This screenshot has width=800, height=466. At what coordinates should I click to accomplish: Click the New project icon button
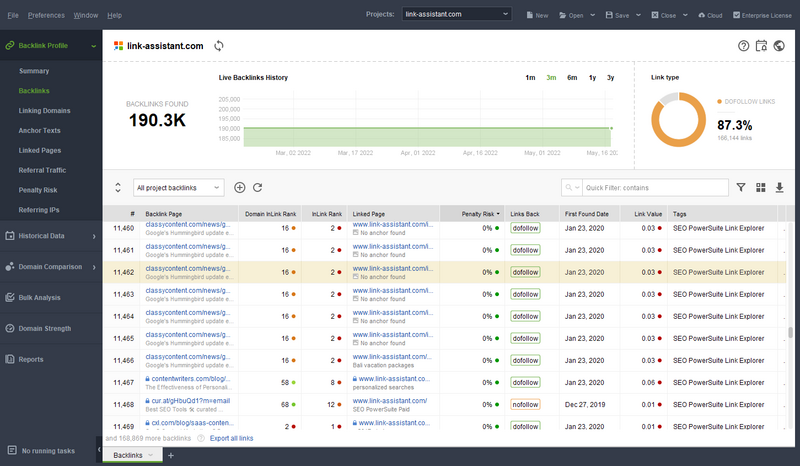(x=530, y=15)
